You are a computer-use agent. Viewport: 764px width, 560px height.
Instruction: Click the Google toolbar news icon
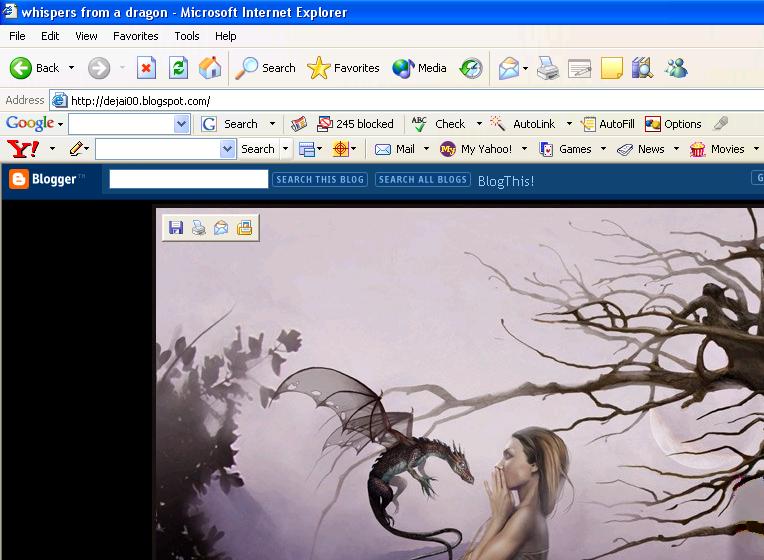coord(299,124)
